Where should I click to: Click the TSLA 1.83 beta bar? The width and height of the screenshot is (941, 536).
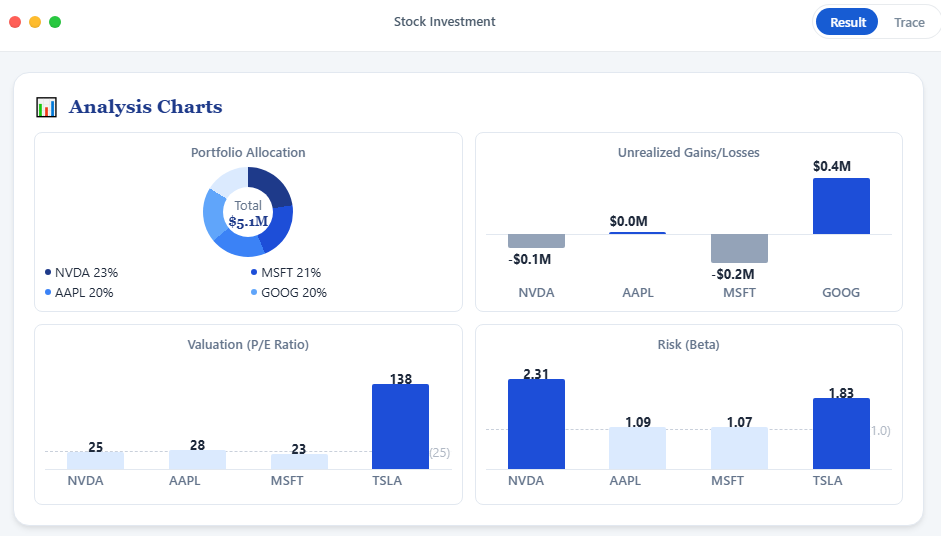pos(841,434)
